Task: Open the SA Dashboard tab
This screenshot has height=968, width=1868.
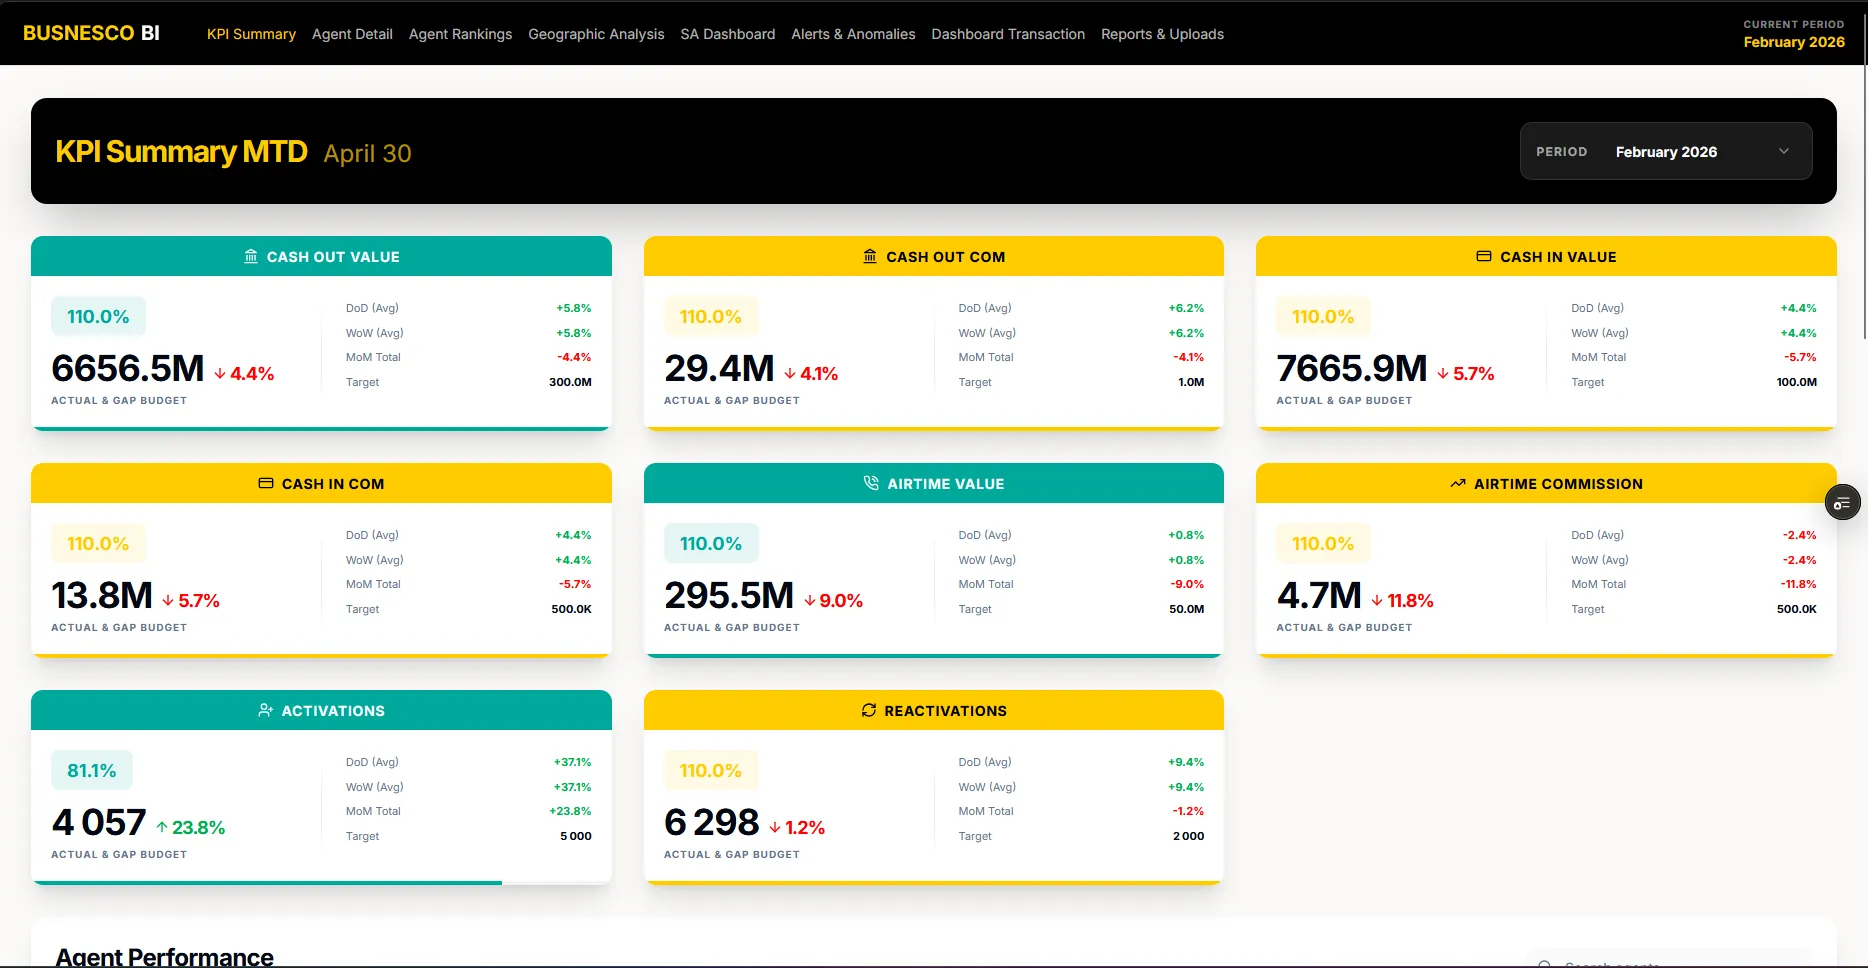Action: point(728,34)
